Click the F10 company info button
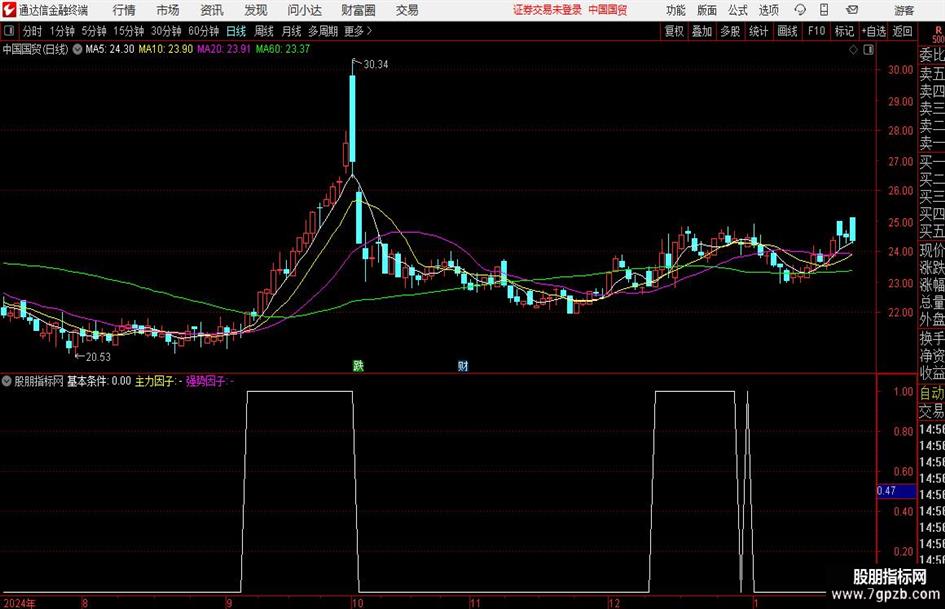Screen dimensions: 945x609 pyautogui.click(x=816, y=31)
